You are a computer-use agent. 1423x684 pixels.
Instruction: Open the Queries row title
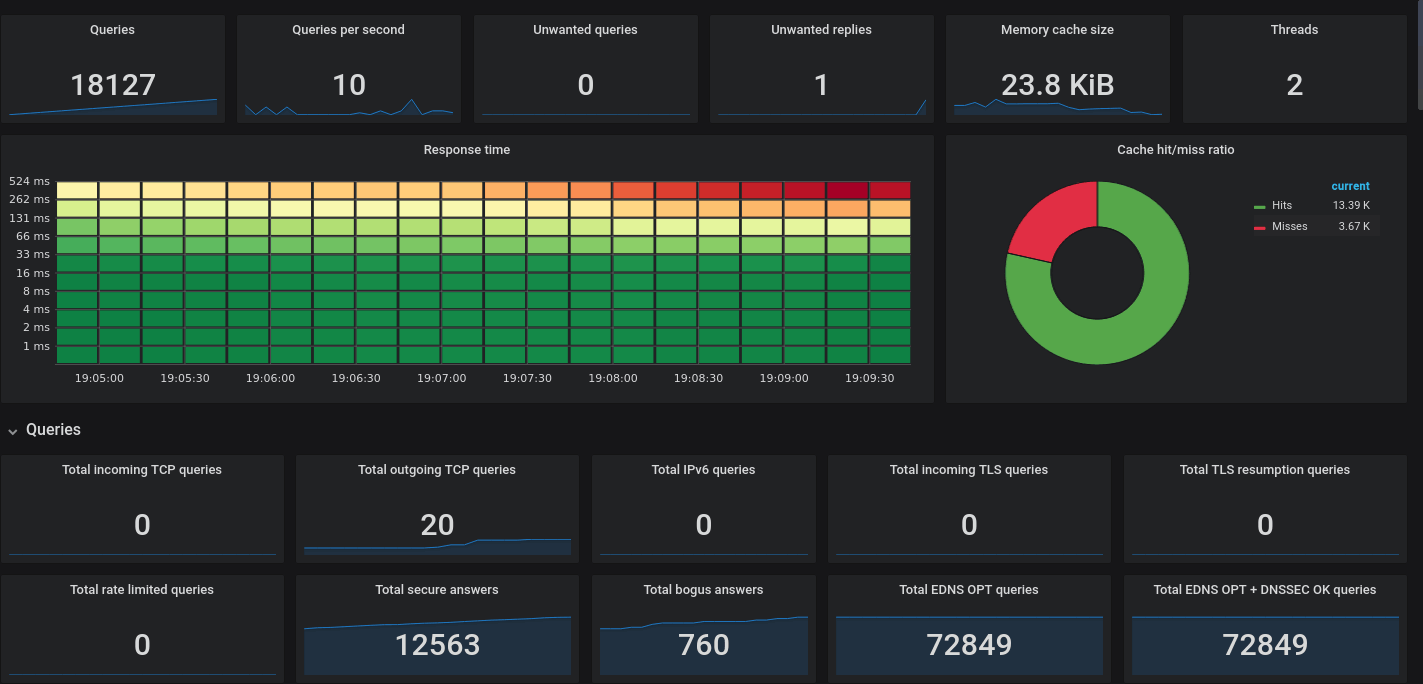point(53,430)
